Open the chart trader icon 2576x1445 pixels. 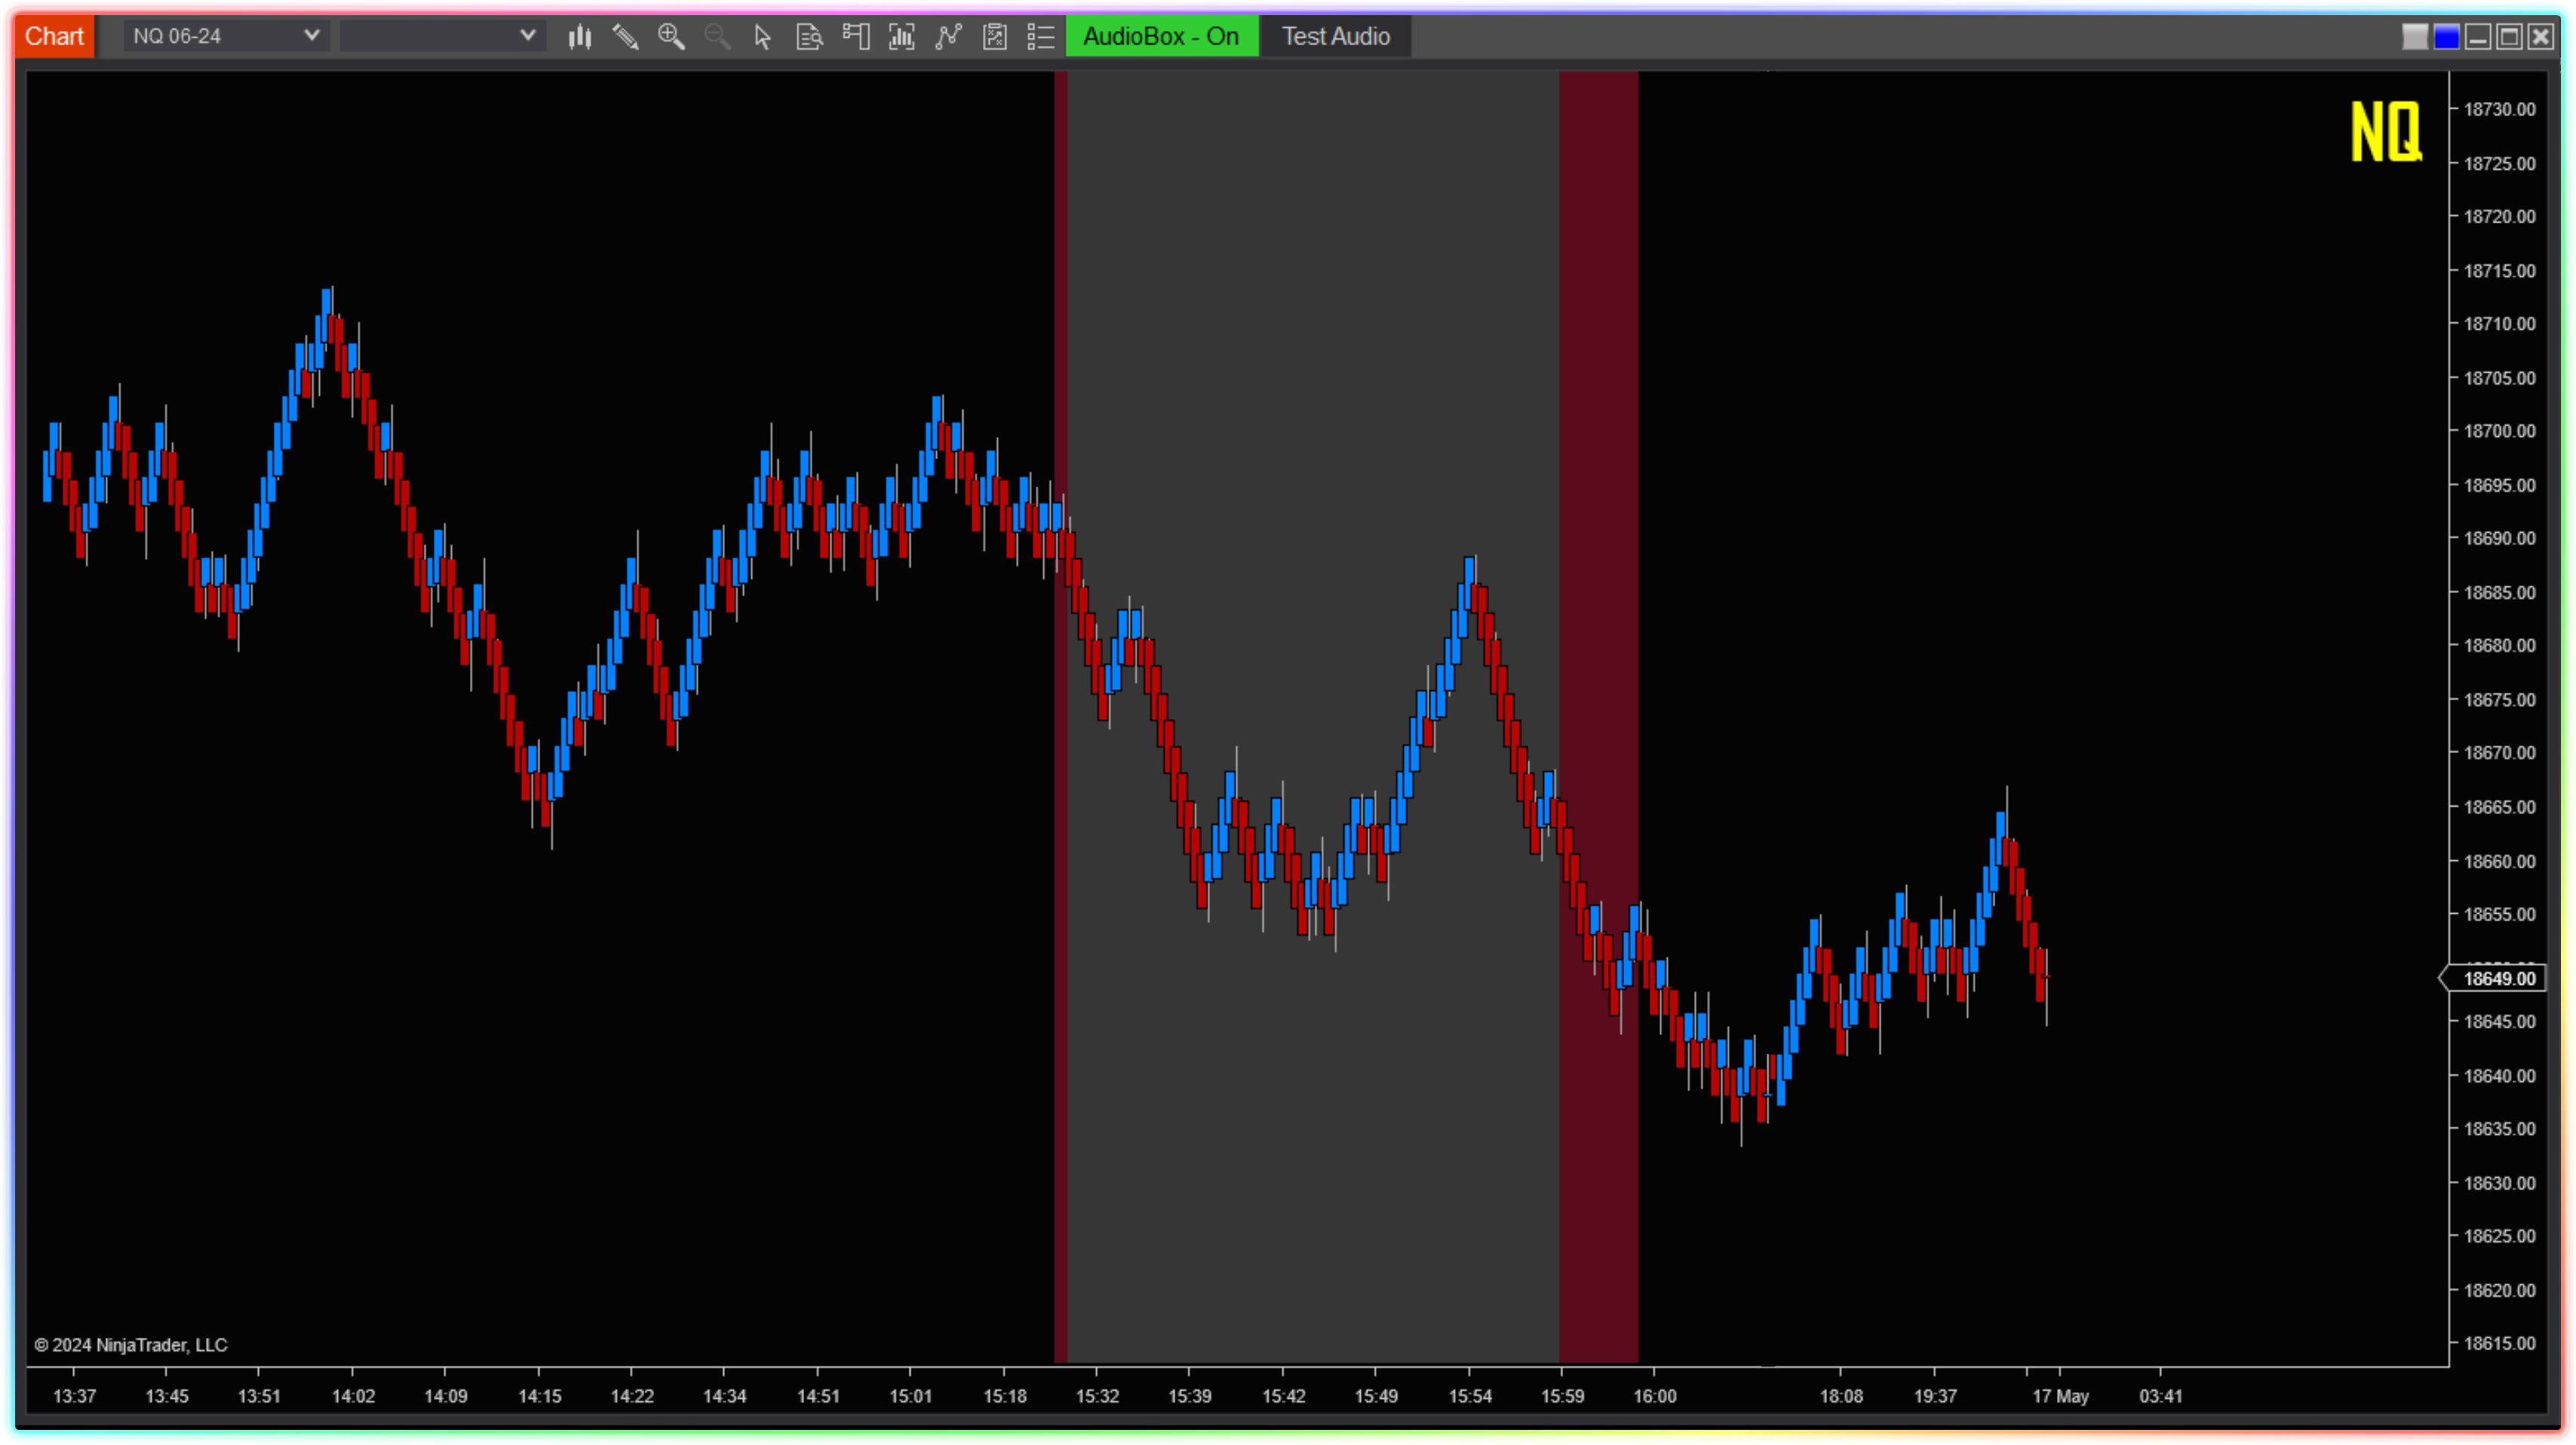tap(855, 37)
